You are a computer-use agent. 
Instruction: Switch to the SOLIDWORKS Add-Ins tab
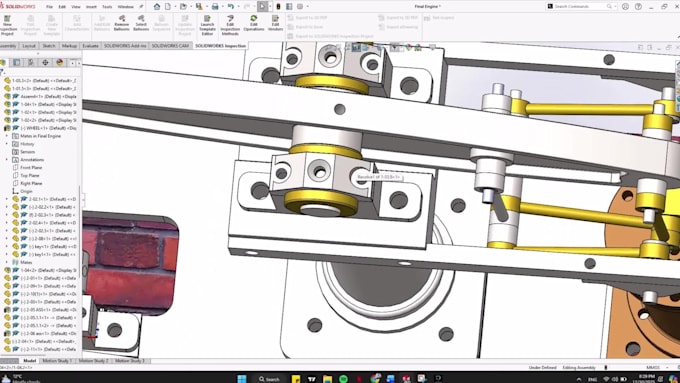[125, 46]
